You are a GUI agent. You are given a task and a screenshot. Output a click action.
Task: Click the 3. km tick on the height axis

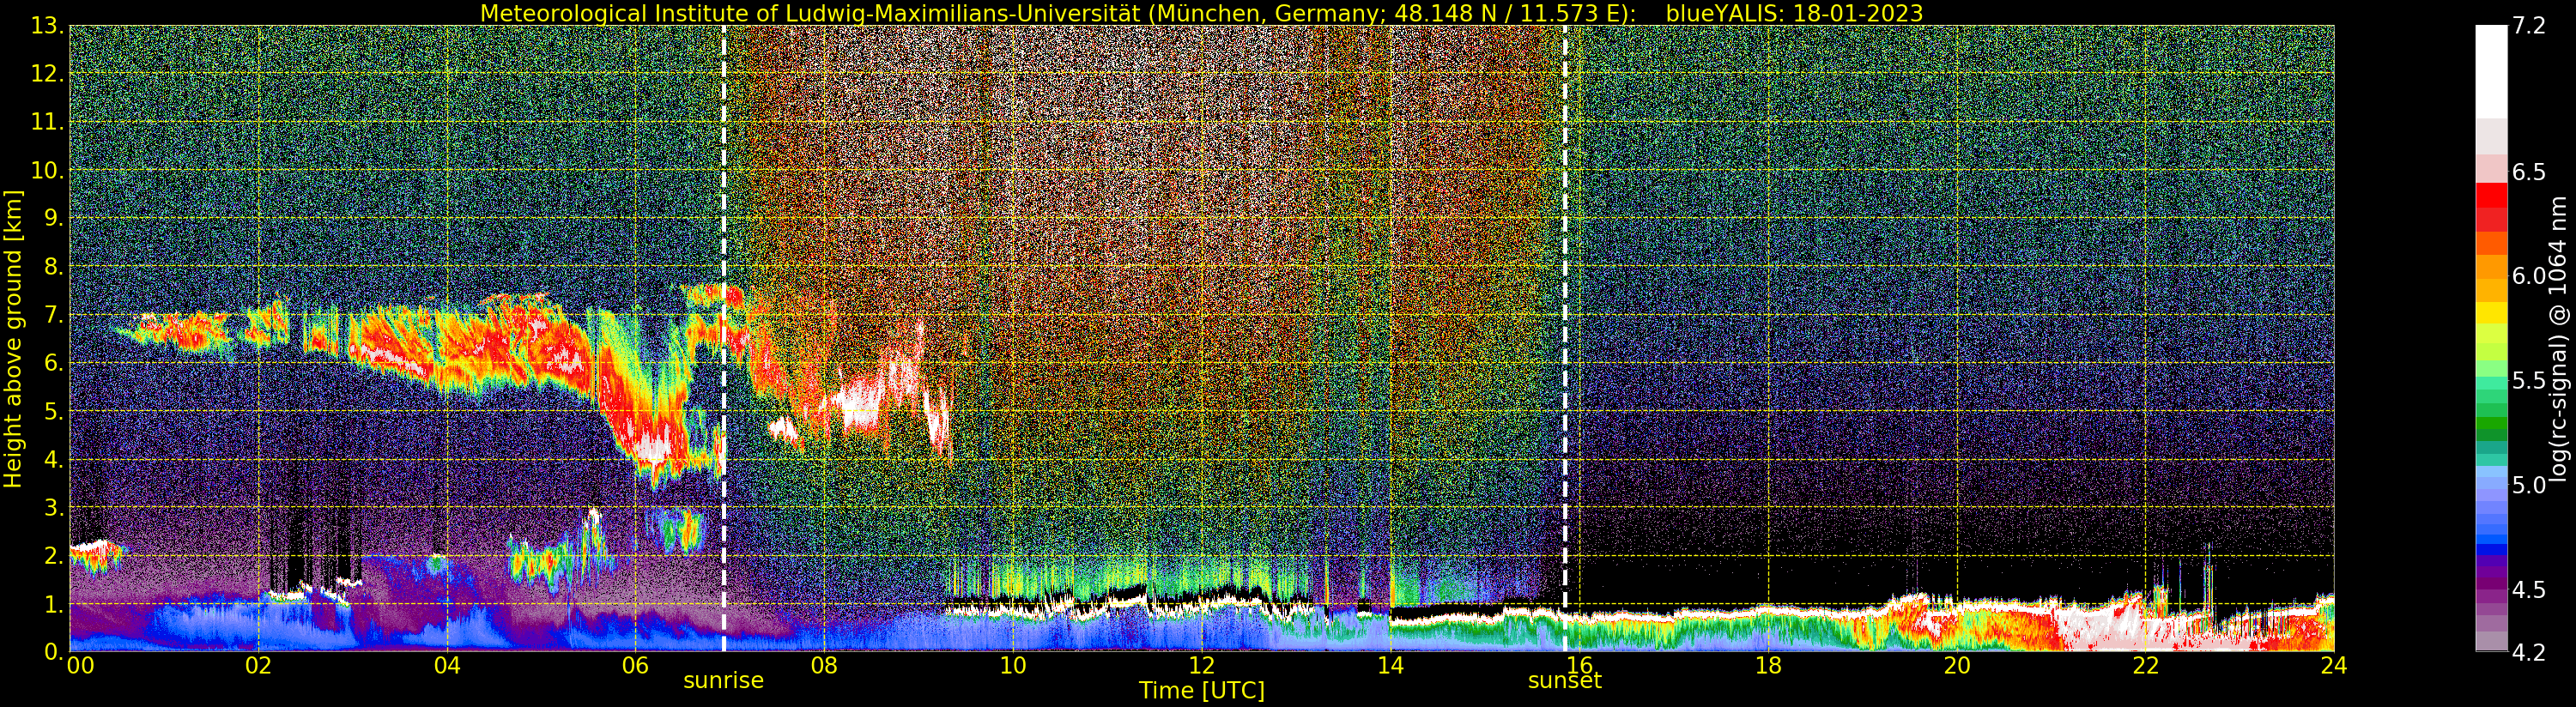pos(54,507)
